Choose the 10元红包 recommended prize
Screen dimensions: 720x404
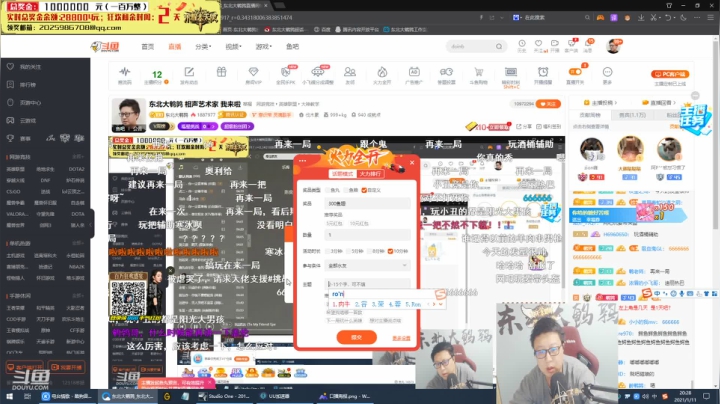pyautogui.click(x=359, y=224)
